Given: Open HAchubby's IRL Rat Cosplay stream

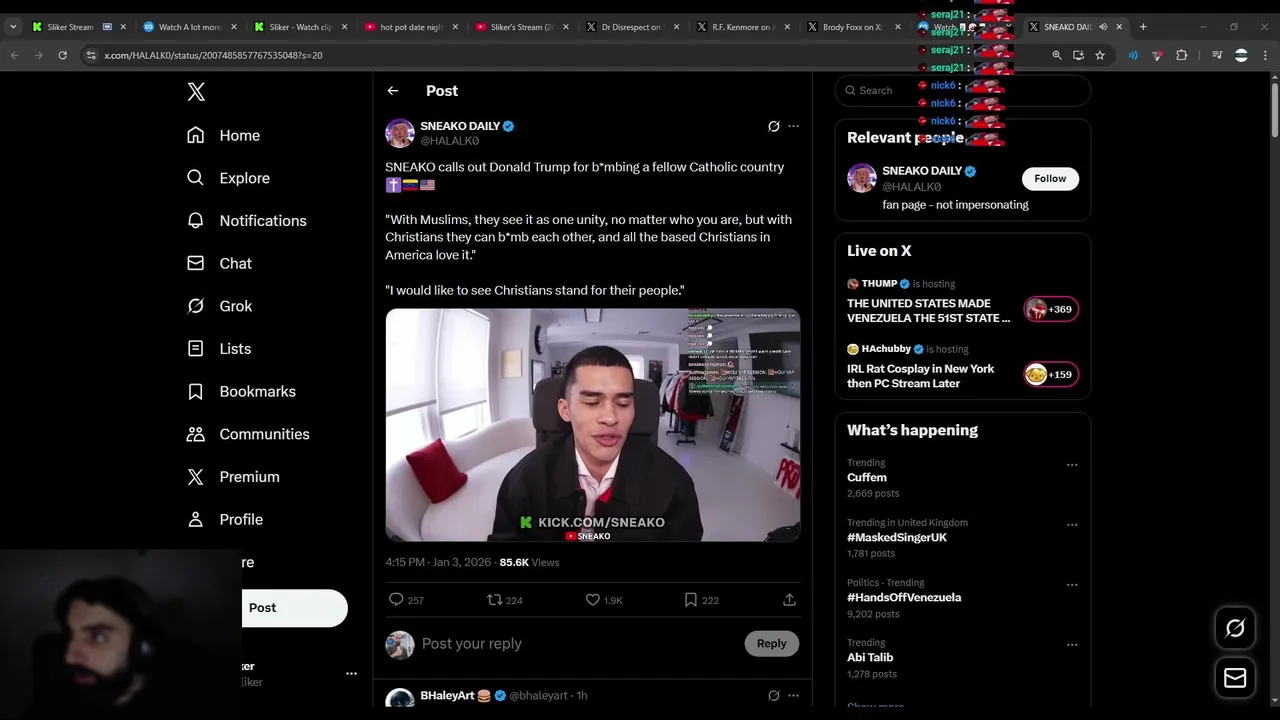Looking at the screenshot, I should click(920, 376).
